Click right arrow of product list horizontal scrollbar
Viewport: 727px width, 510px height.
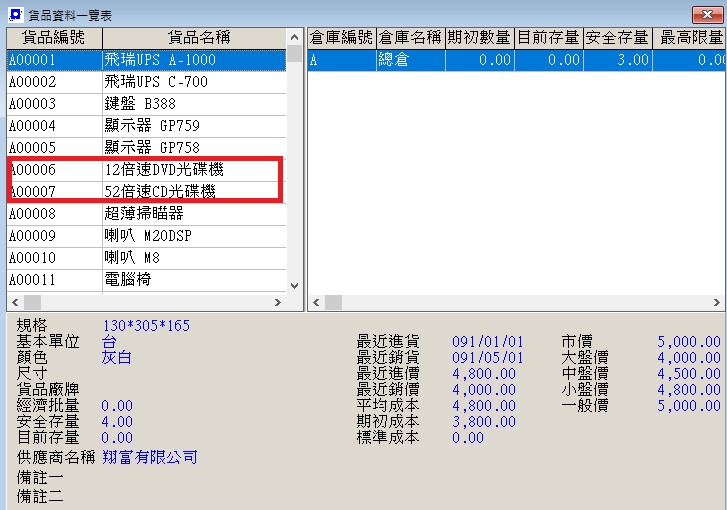tap(278, 302)
